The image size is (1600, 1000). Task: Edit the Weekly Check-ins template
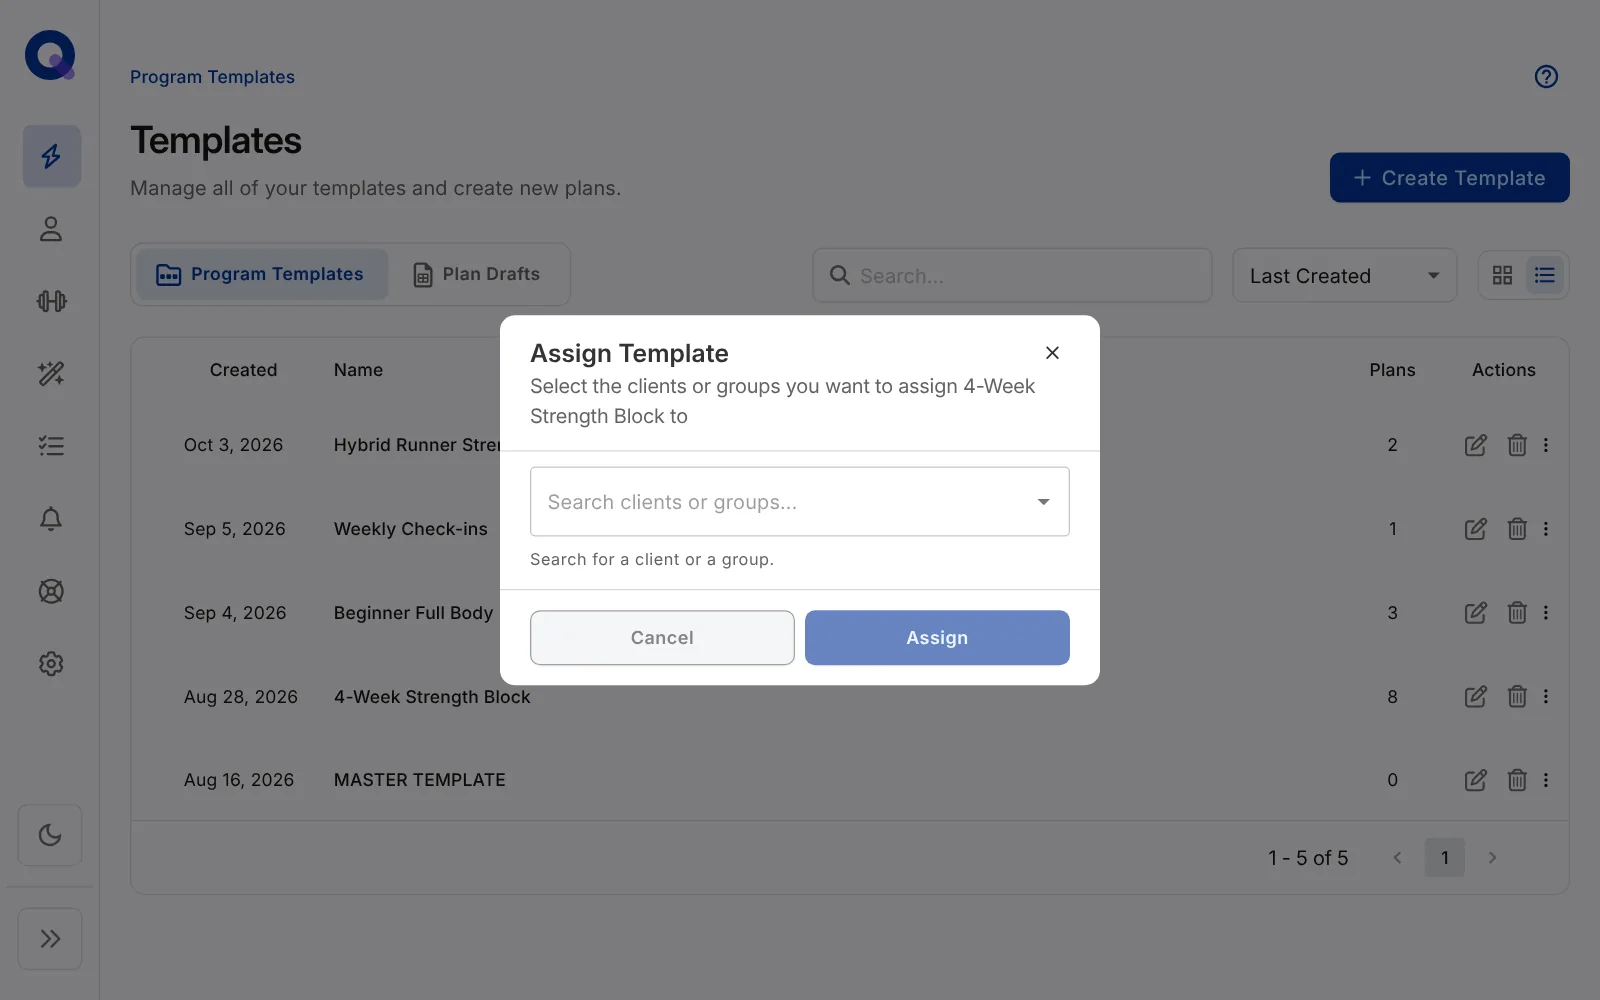pos(1475,529)
